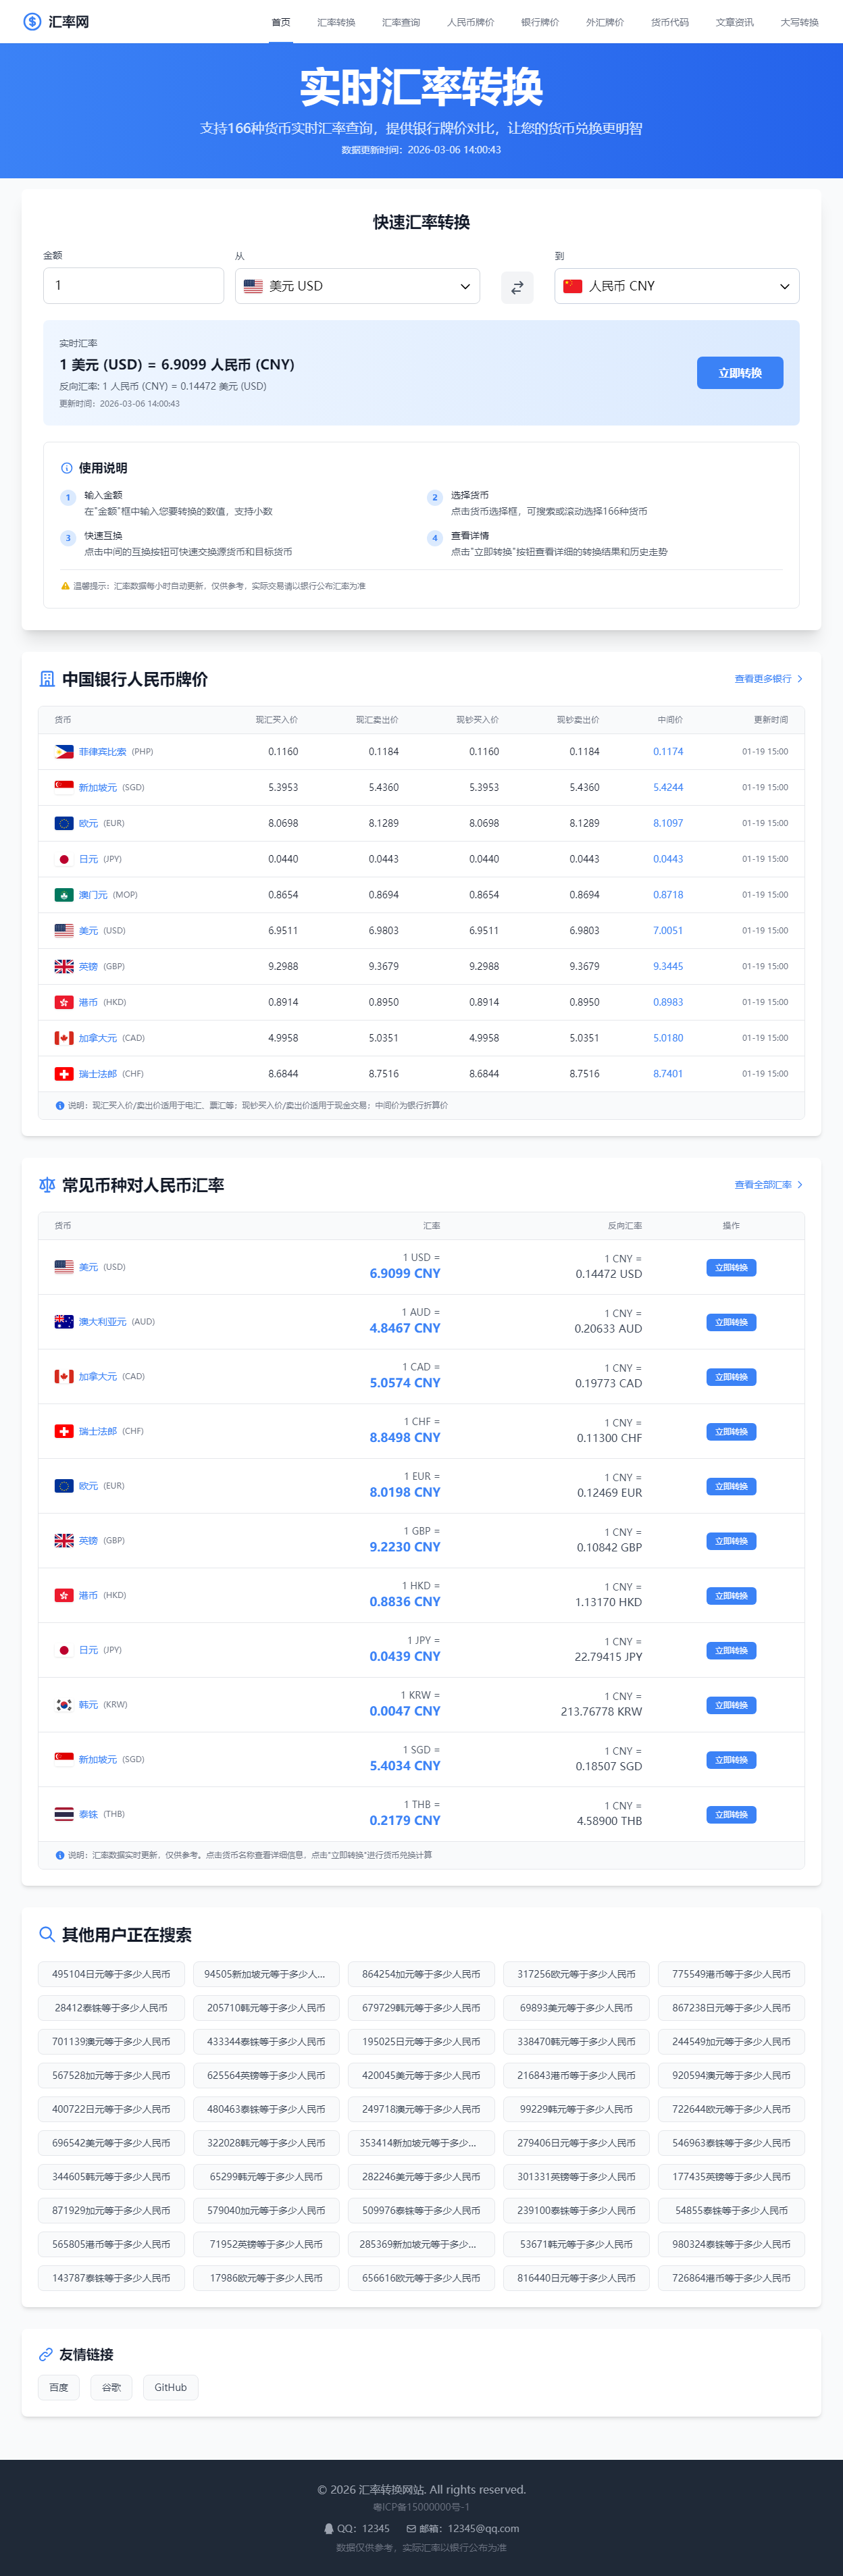Click the 金额 amount input field
This screenshot has height=2576, width=843.
133,286
